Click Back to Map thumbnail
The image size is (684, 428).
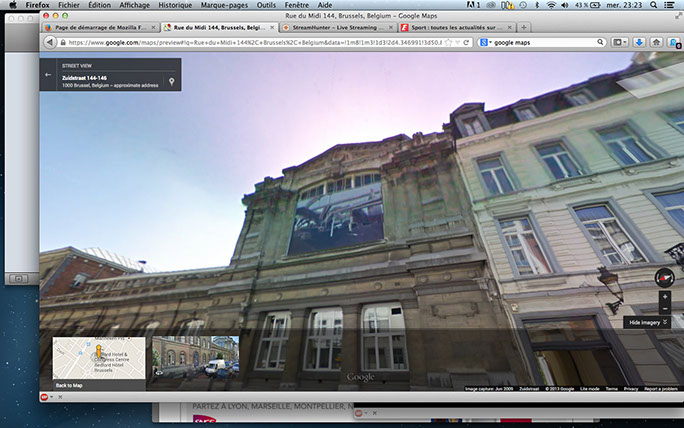(x=98, y=363)
